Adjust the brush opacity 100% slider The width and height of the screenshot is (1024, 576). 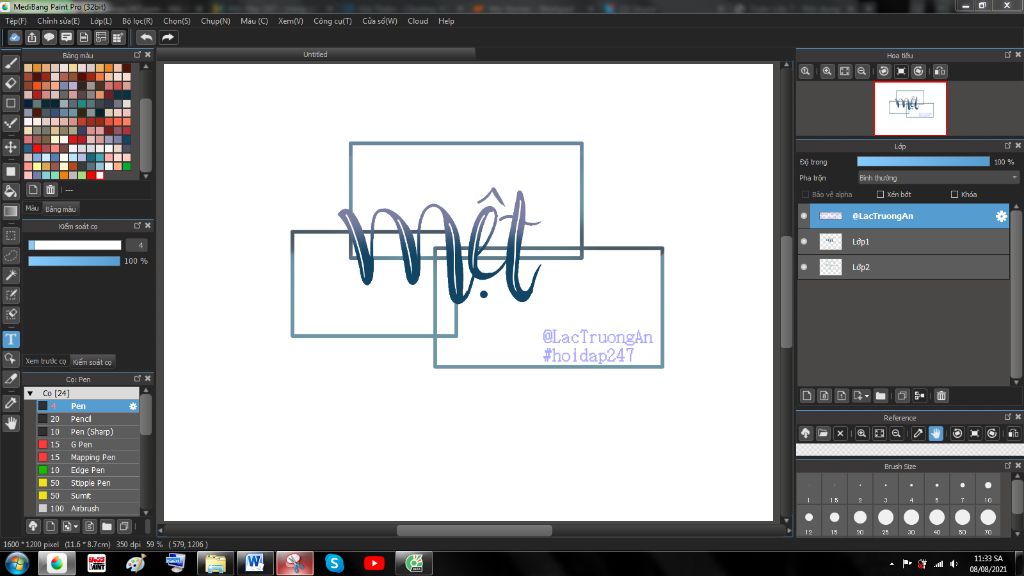(74, 261)
